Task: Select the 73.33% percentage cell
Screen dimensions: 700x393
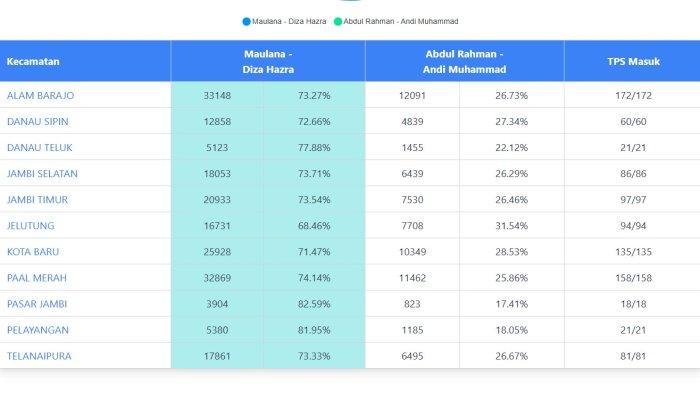Action: [314, 356]
